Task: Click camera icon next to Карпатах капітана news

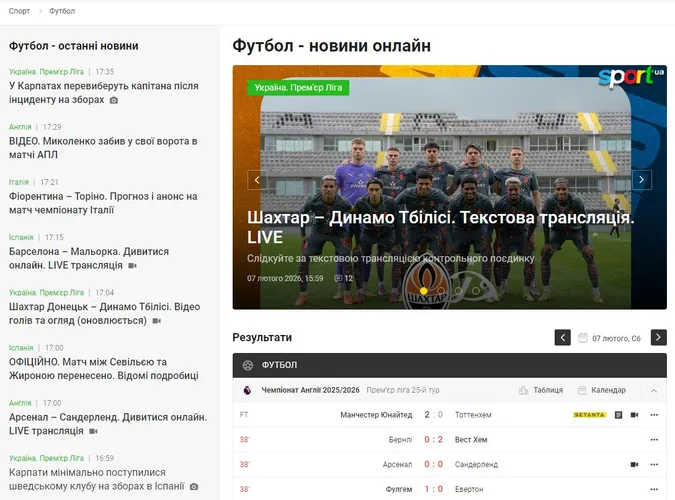Action: click(114, 100)
